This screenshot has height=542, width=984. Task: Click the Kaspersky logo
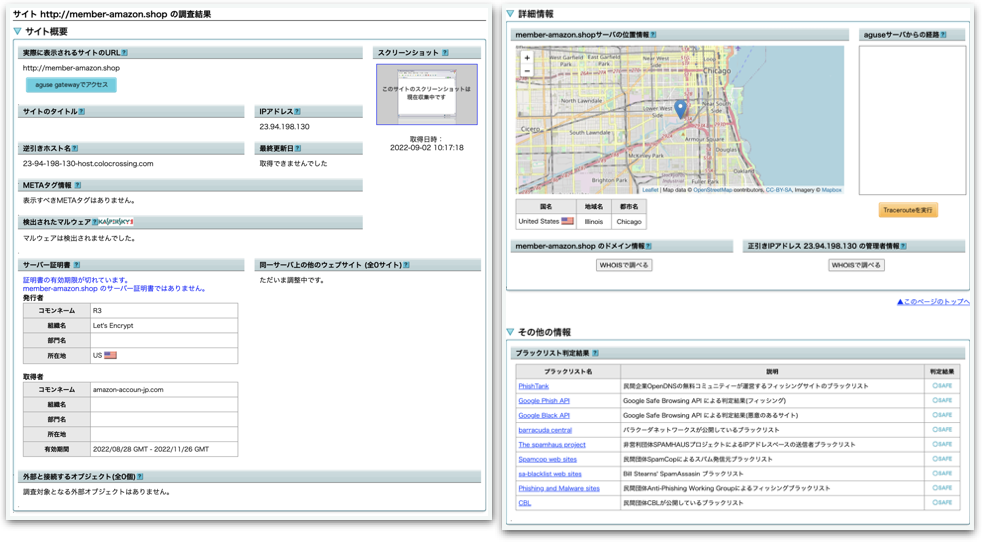pyautogui.click(x=116, y=222)
